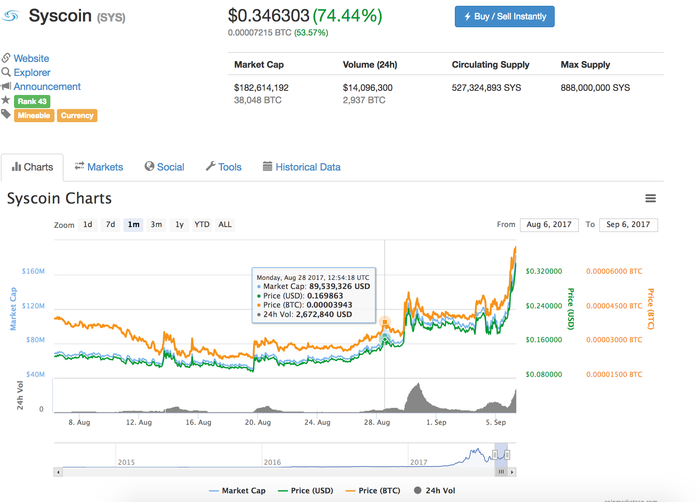The width and height of the screenshot is (700, 502).
Task: Click the left navigator range handle
Action: [495, 455]
